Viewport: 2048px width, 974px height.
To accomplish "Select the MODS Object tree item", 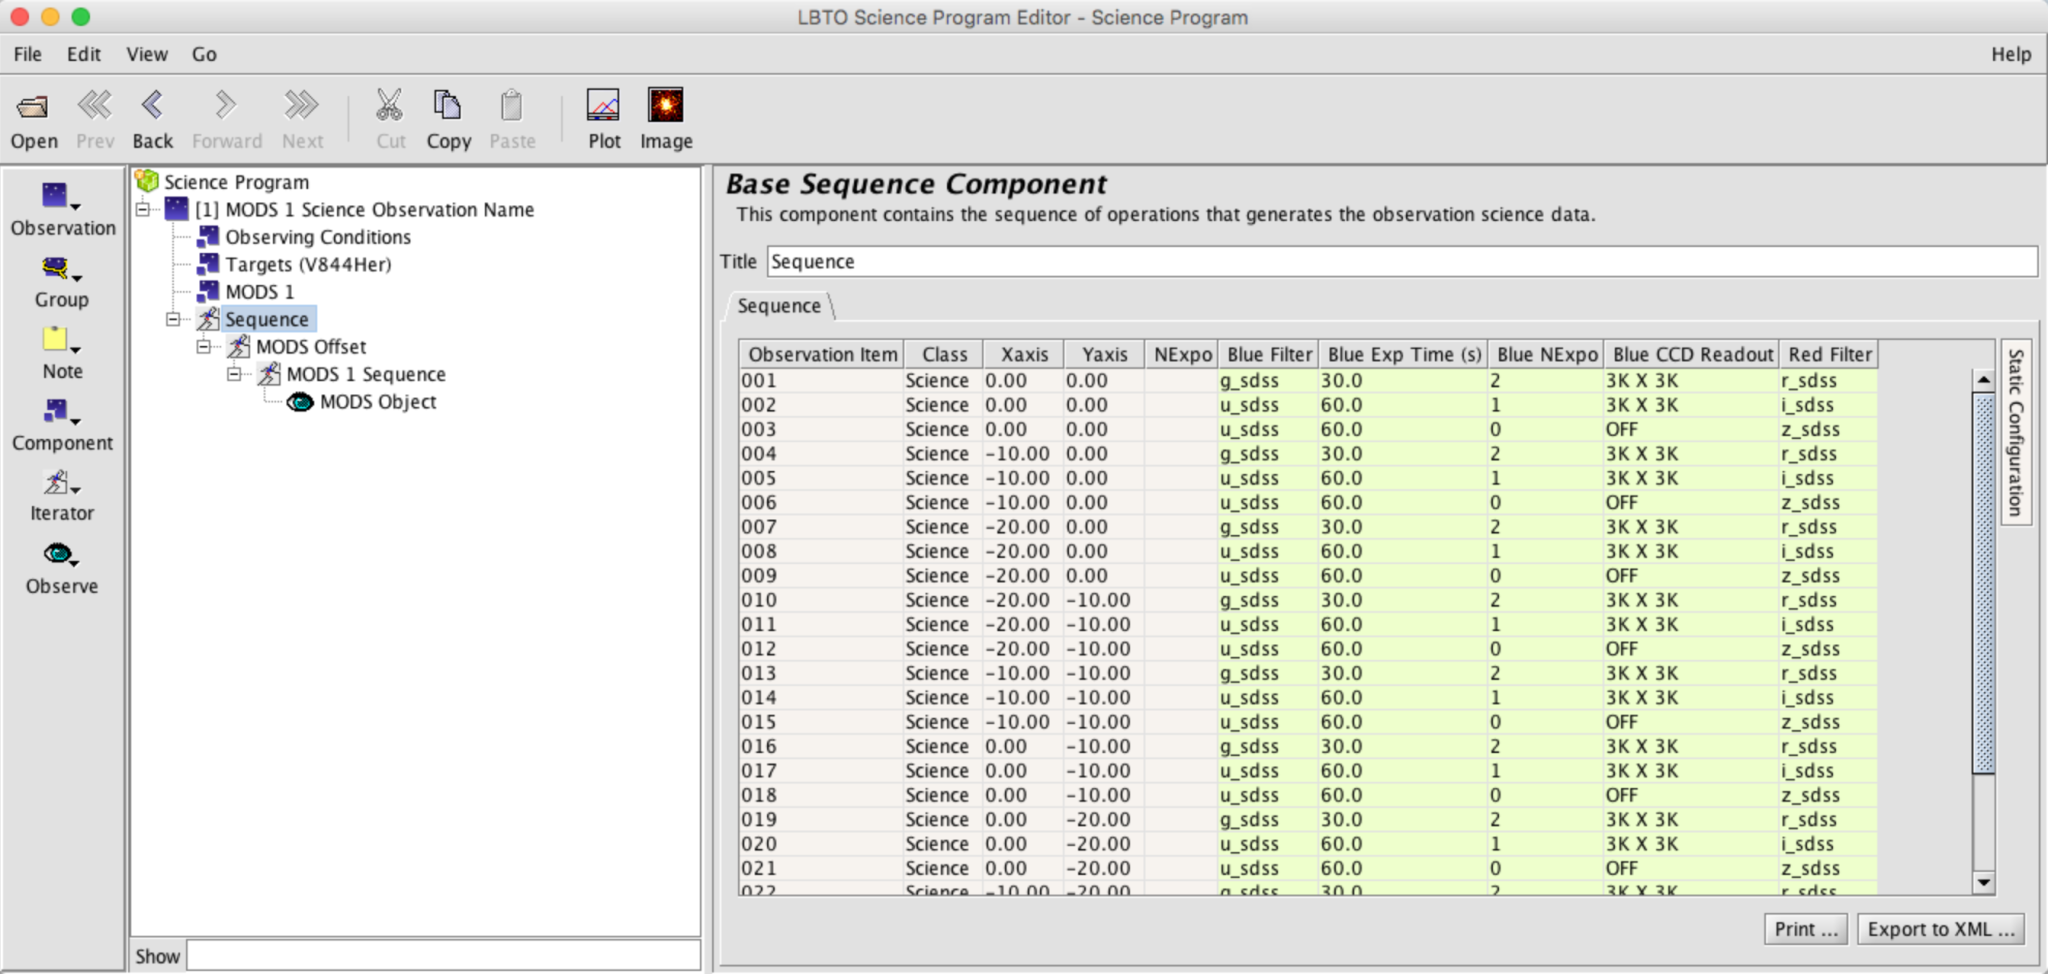I will 378,402.
